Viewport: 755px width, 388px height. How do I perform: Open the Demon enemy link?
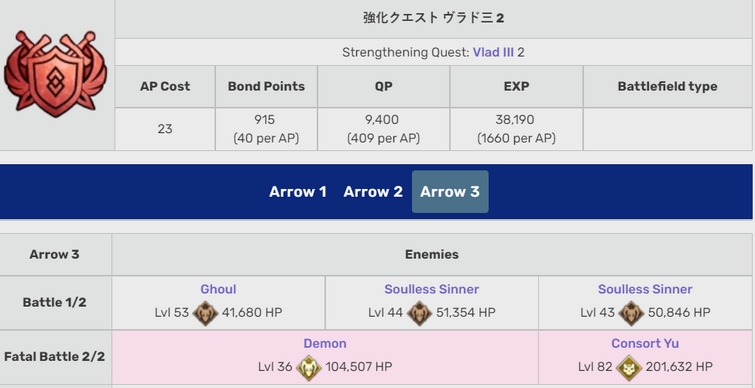pyautogui.click(x=325, y=344)
